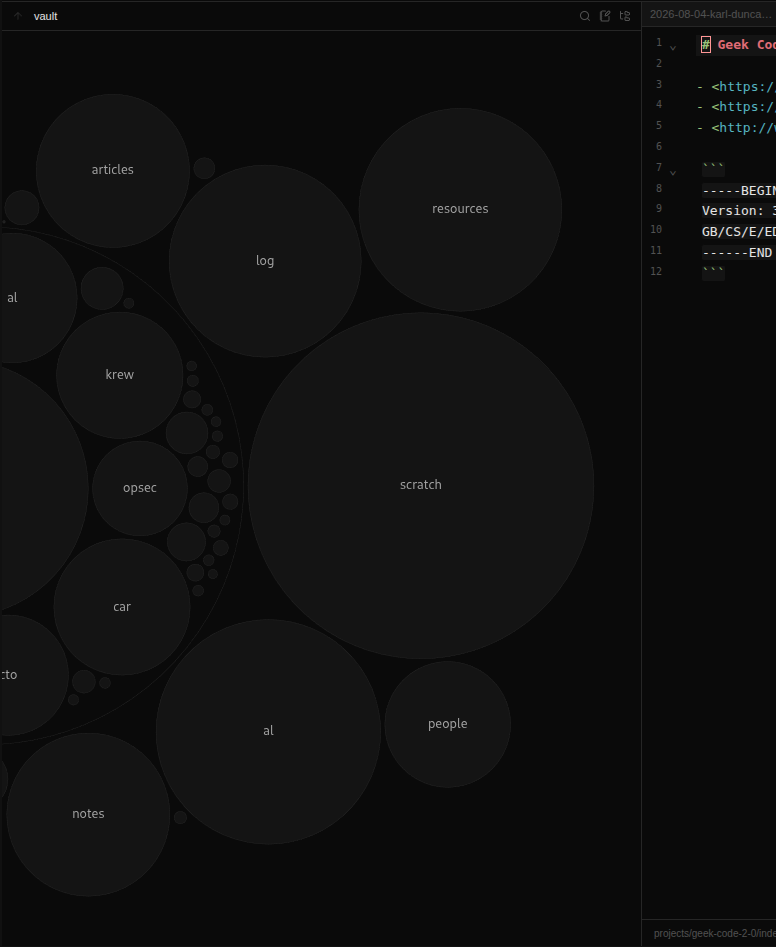
Task: Switch to the tree view icon
Action: [625, 16]
